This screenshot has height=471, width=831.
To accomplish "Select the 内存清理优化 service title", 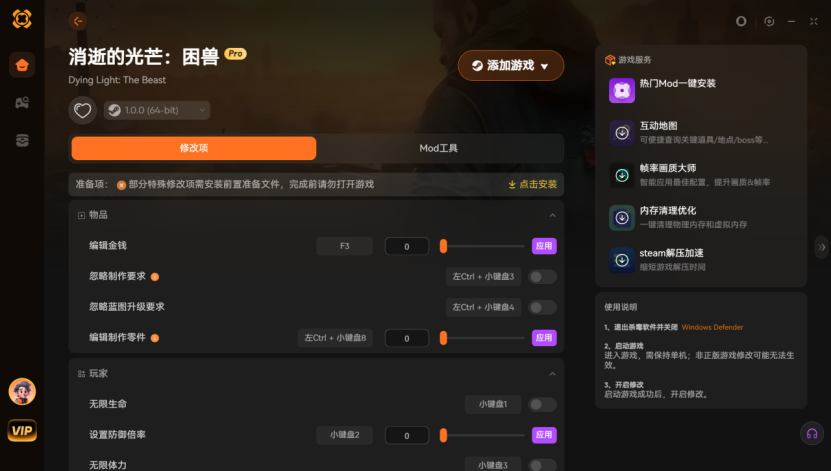I will (x=668, y=210).
